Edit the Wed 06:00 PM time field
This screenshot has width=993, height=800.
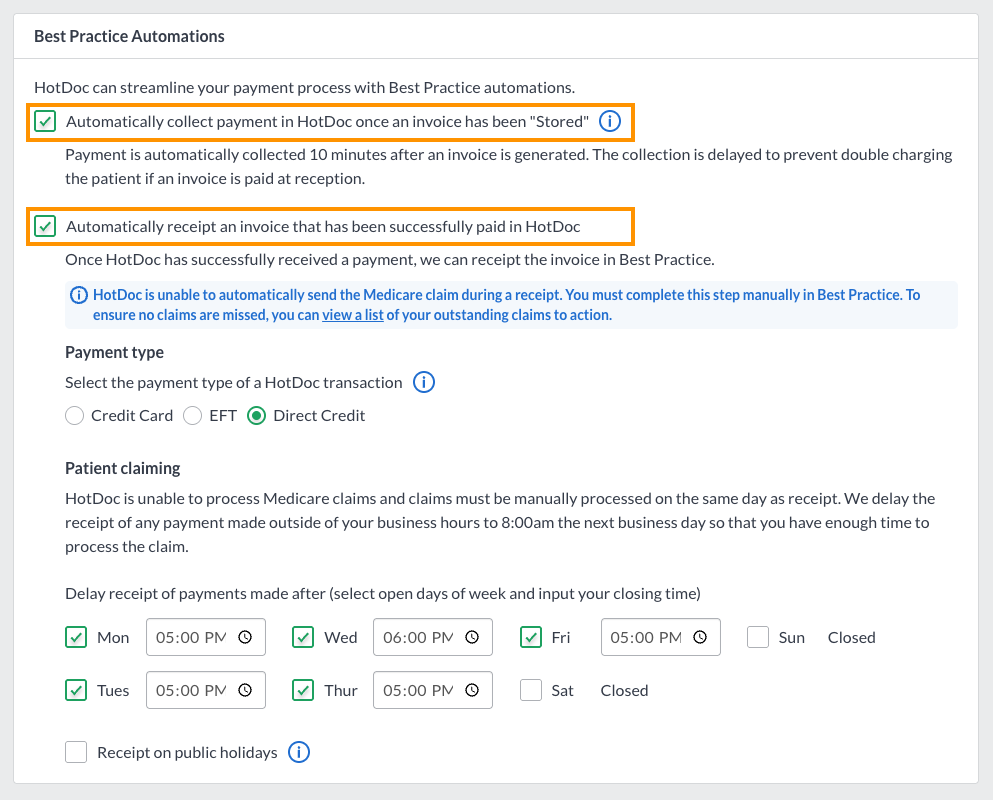433,637
